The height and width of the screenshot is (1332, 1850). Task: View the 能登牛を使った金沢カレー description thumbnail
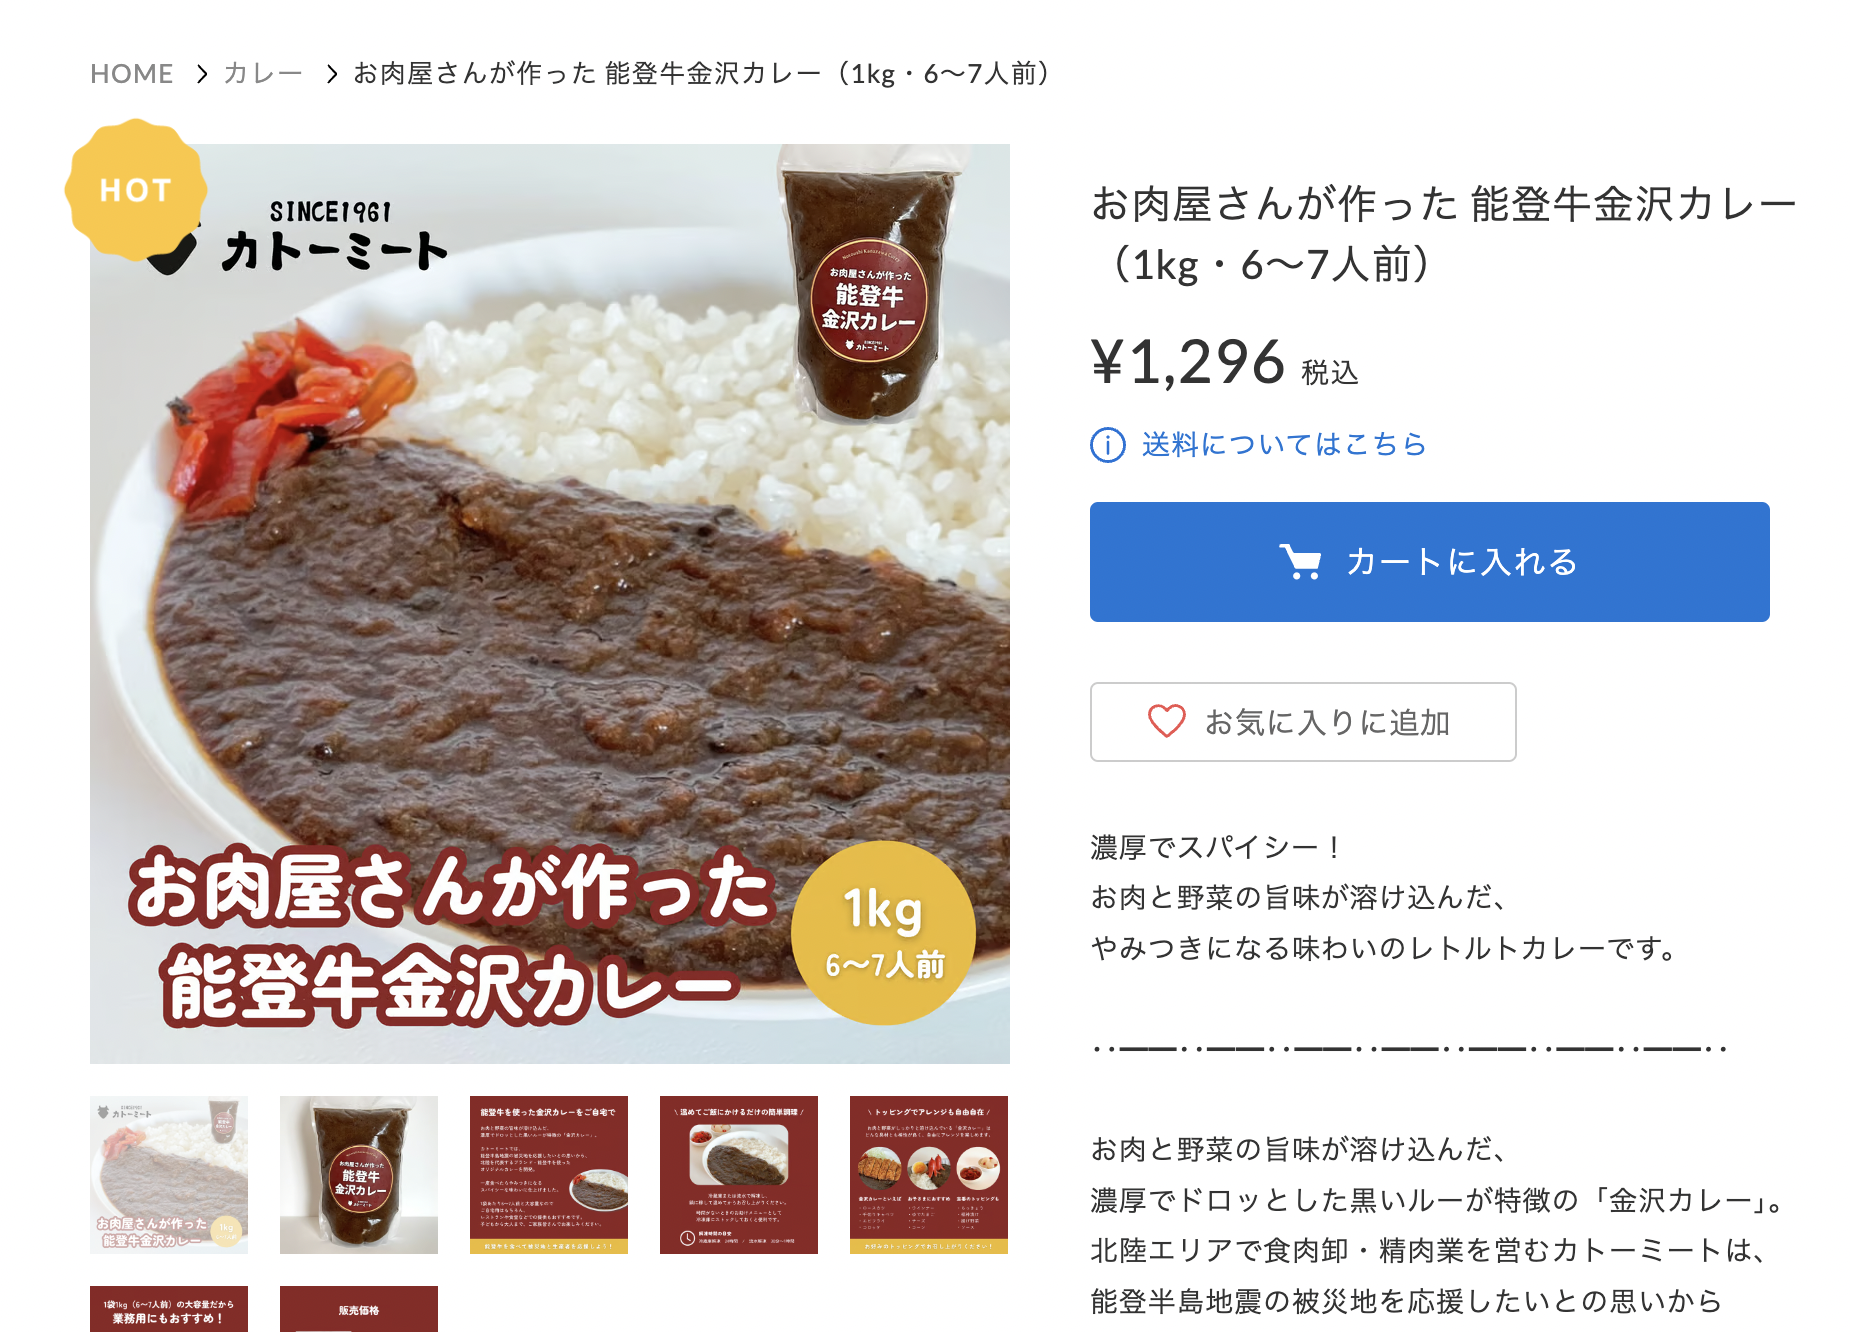click(549, 1175)
